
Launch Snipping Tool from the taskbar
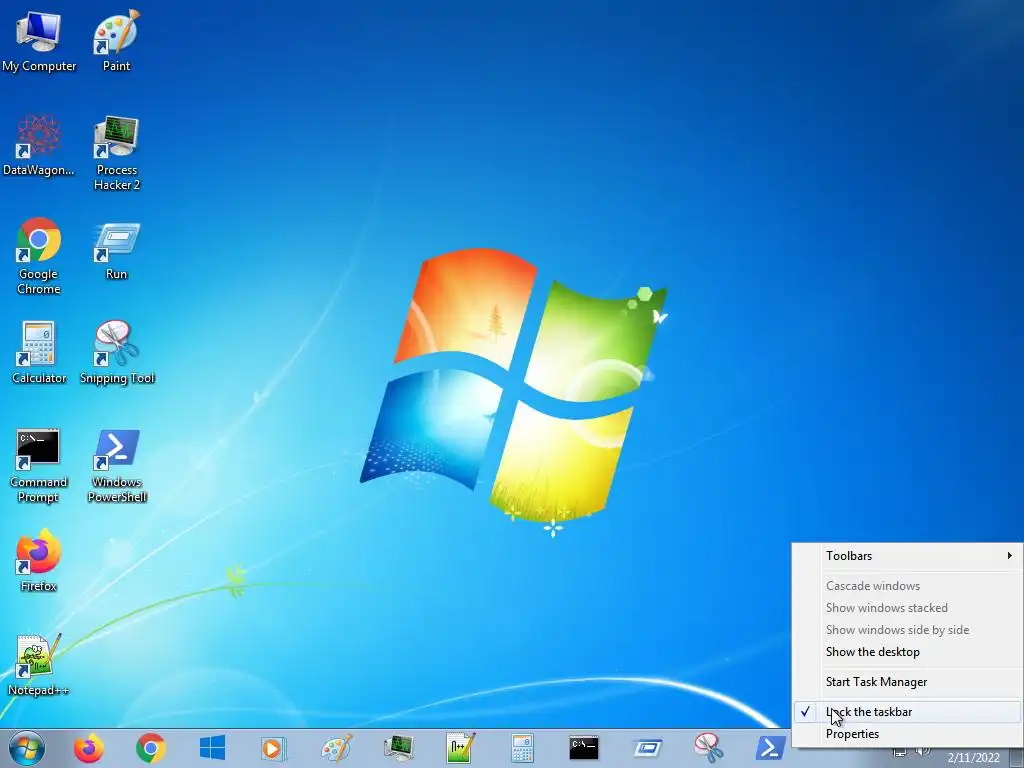coord(709,748)
